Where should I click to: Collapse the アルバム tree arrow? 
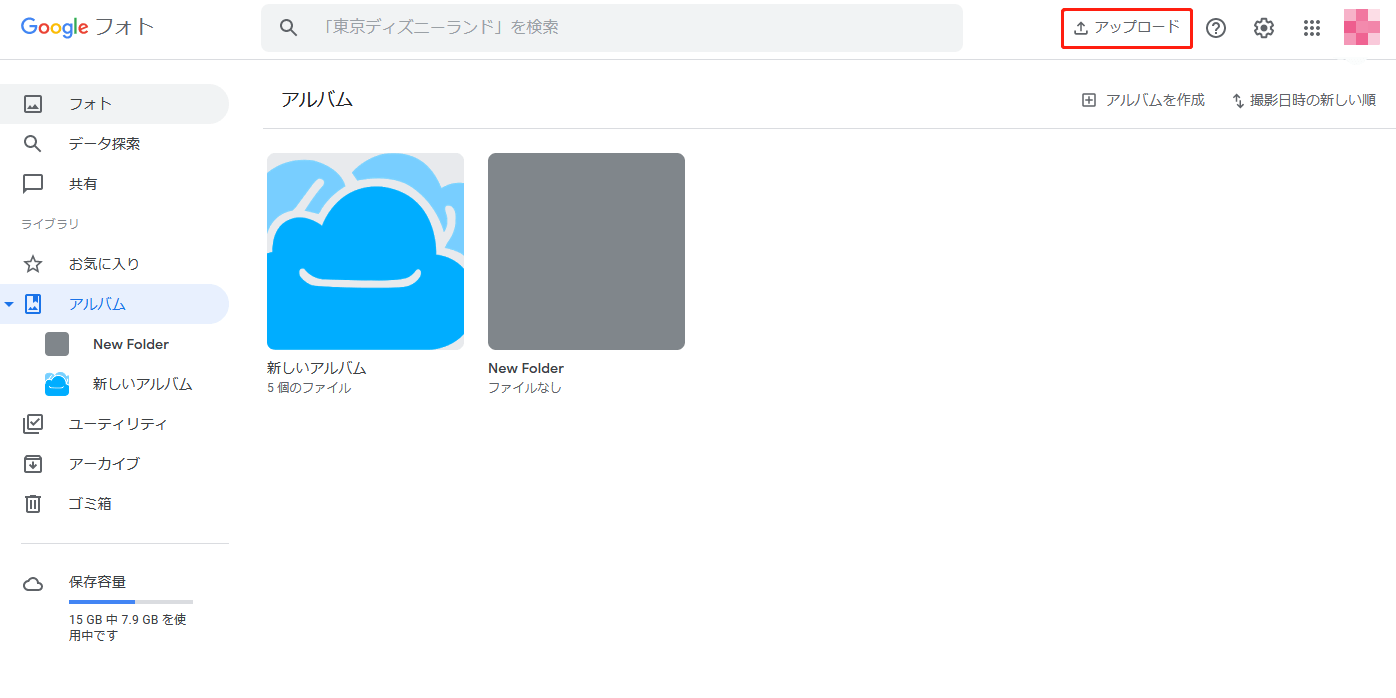click(9, 304)
